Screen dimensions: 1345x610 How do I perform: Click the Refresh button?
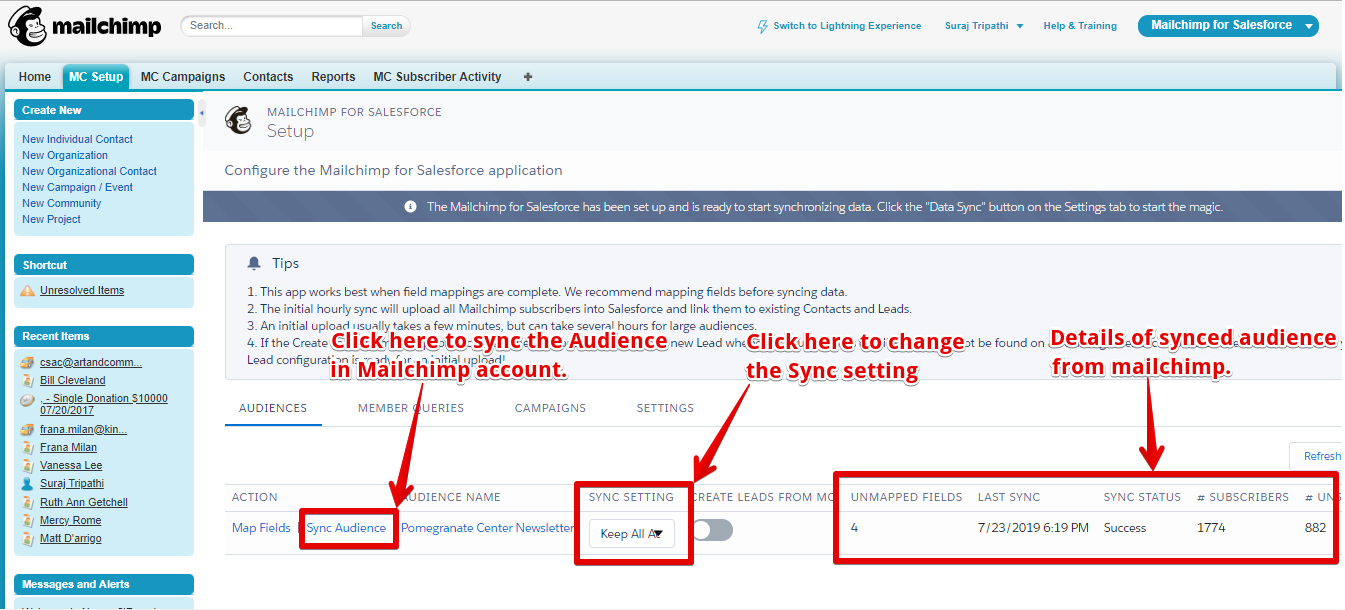coord(1318,456)
